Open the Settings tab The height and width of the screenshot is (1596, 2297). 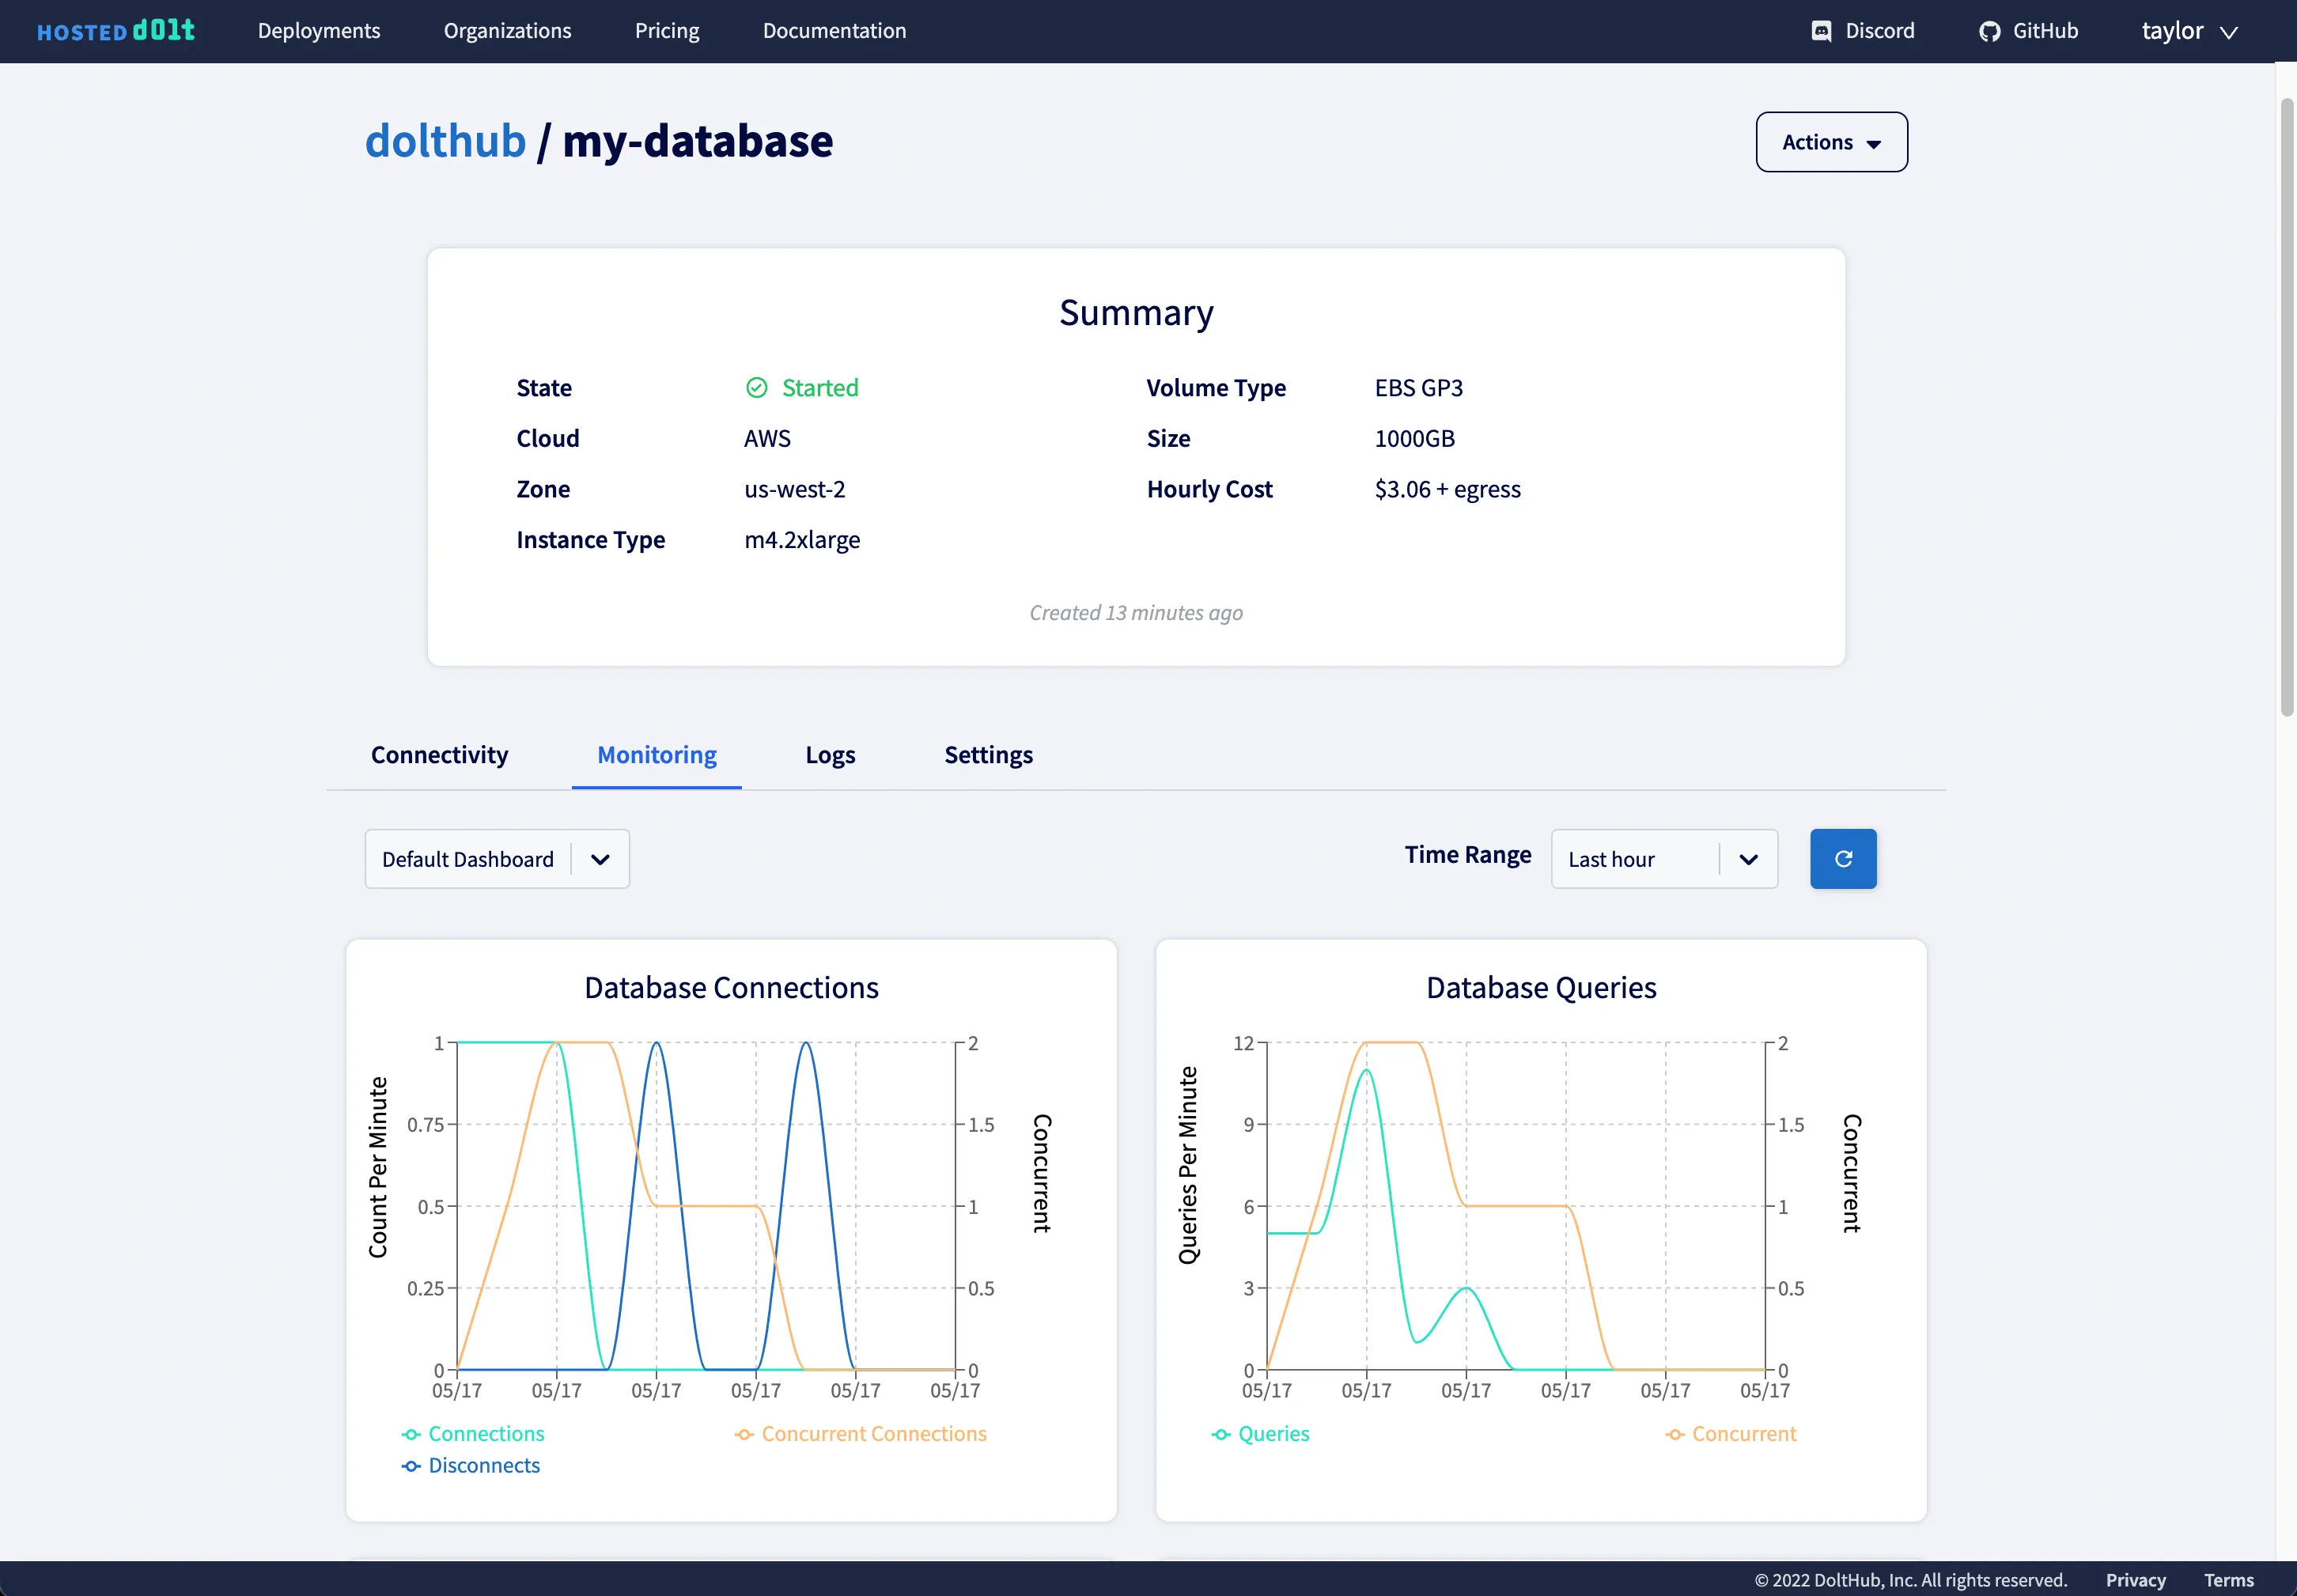point(987,755)
